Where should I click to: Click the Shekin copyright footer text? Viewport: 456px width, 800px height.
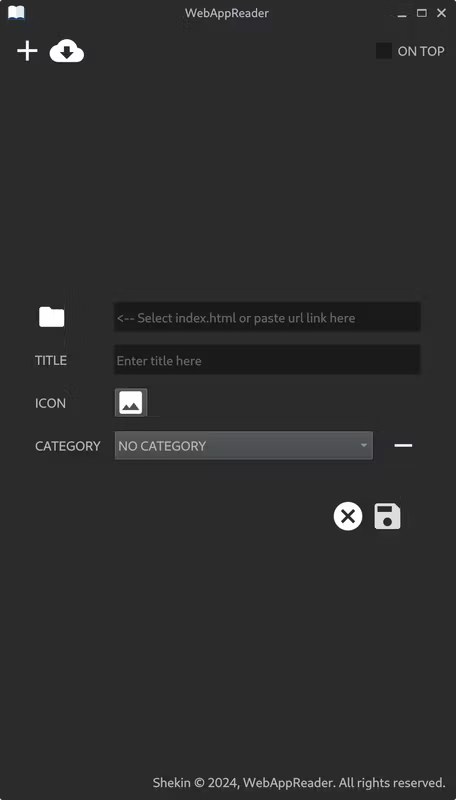tap(299, 782)
